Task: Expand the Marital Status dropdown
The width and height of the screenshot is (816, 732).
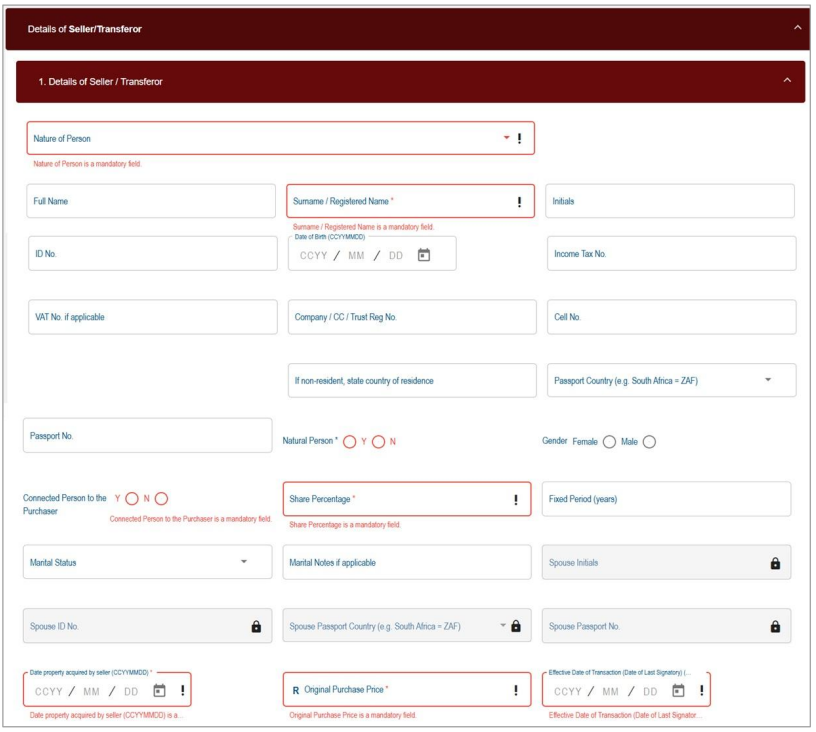Action: point(244,562)
